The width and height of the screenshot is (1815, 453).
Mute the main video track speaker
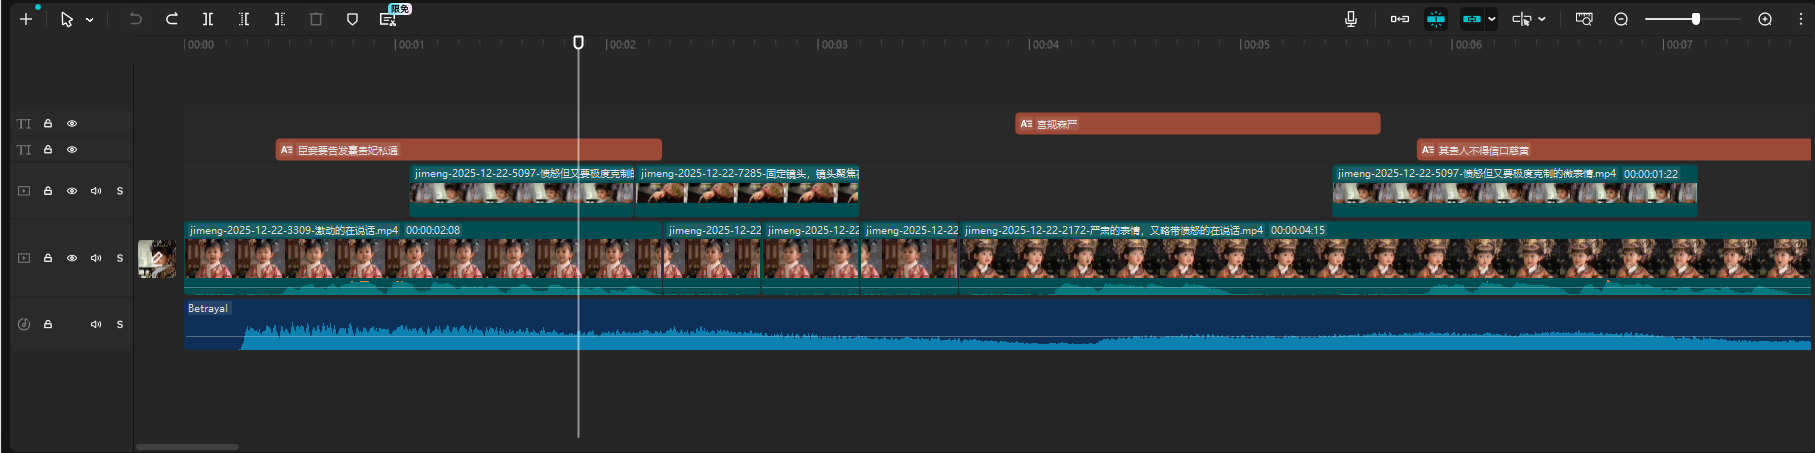click(96, 258)
